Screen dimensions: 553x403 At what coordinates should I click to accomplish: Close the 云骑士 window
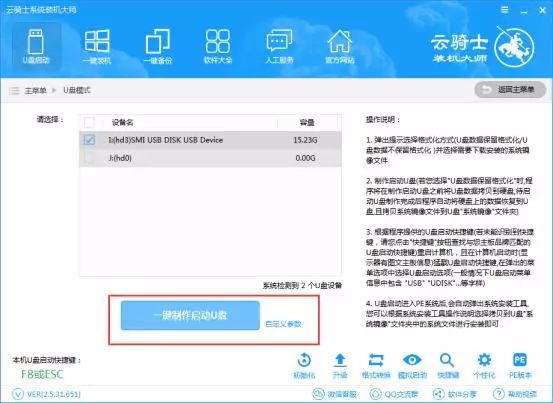543,11
